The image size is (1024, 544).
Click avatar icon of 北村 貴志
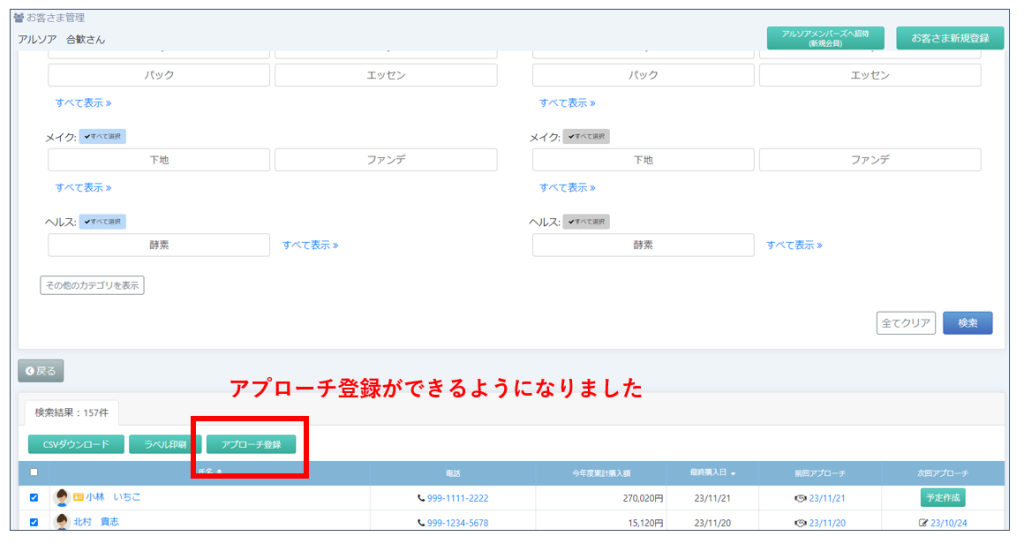click(62, 522)
